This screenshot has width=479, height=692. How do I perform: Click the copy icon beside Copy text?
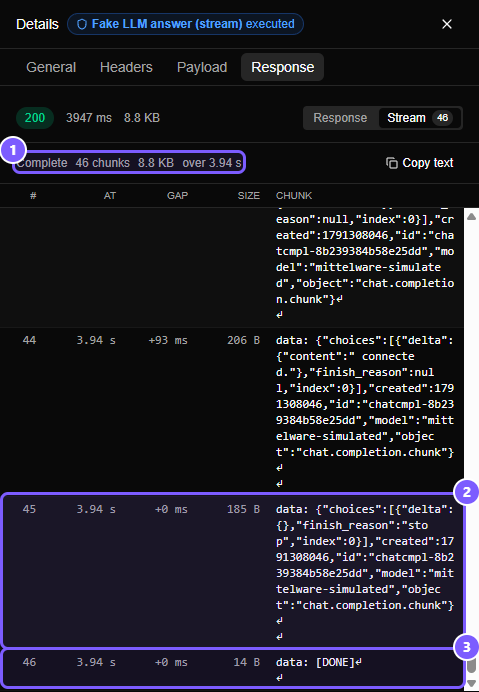pos(392,163)
